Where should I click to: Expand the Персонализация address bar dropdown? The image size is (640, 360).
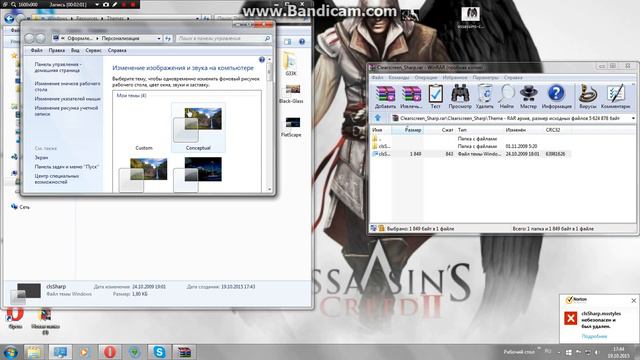coord(159,38)
